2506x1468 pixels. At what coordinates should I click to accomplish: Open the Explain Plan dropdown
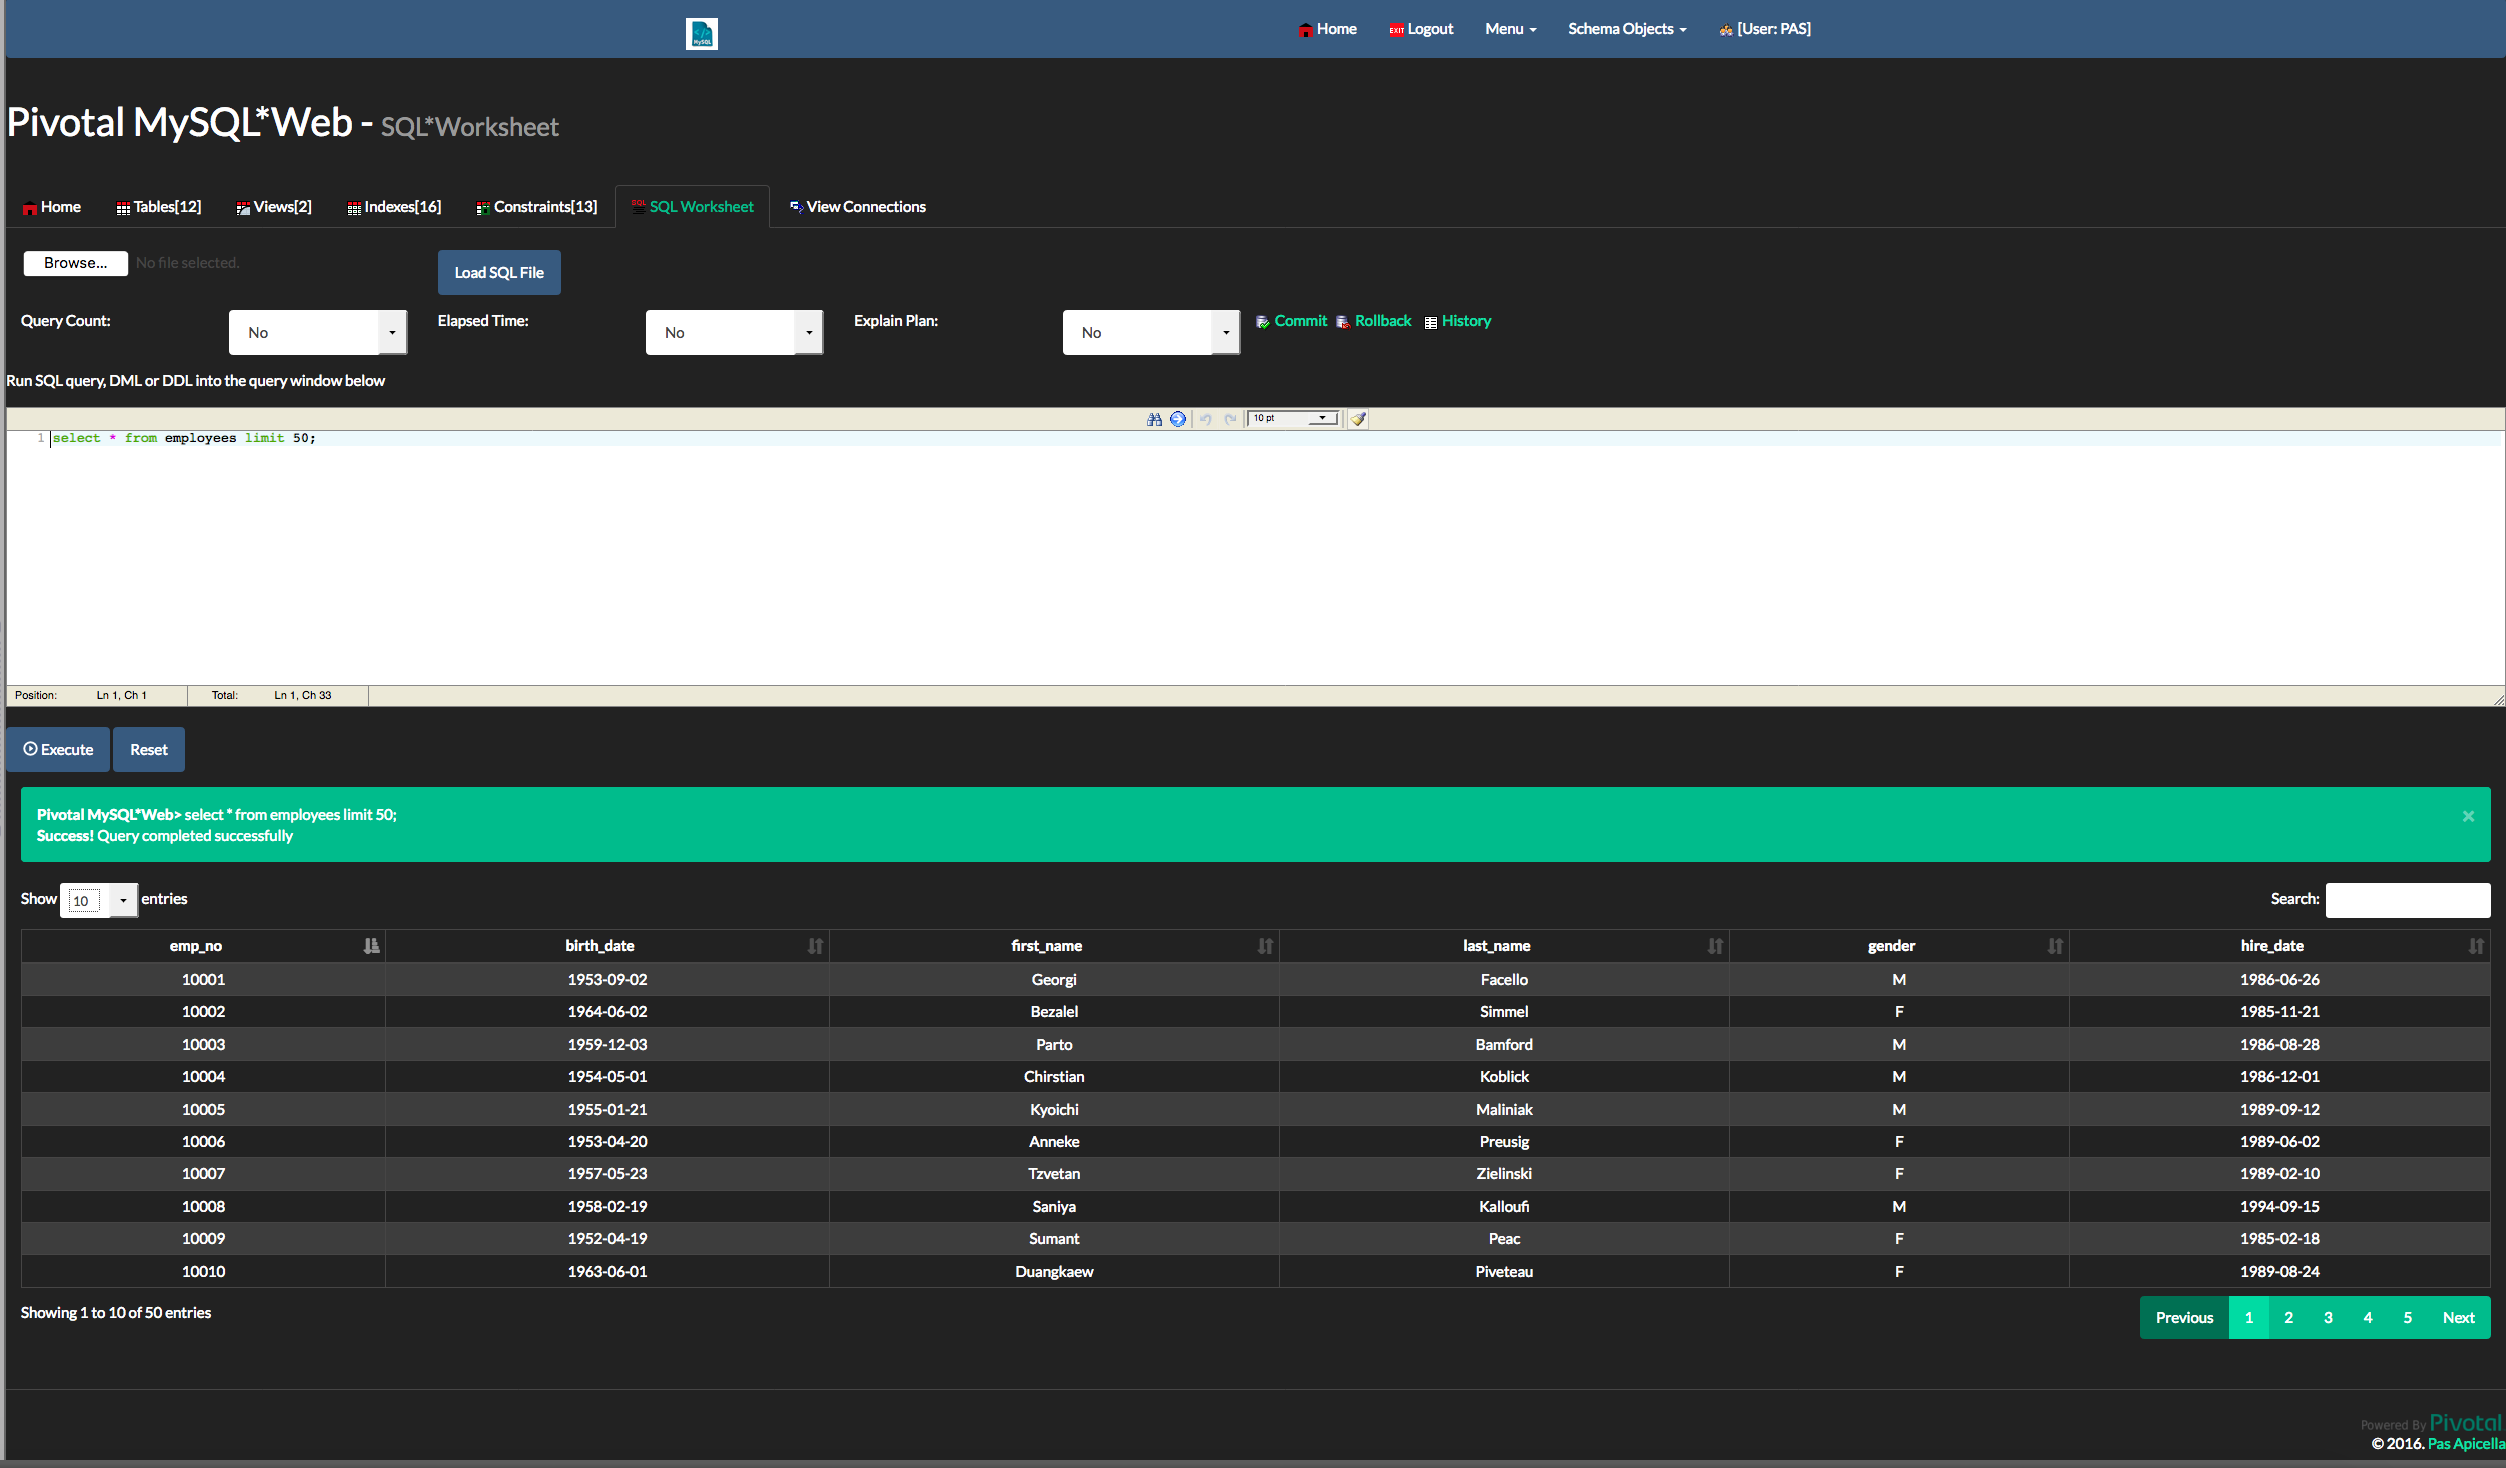pos(1151,332)
